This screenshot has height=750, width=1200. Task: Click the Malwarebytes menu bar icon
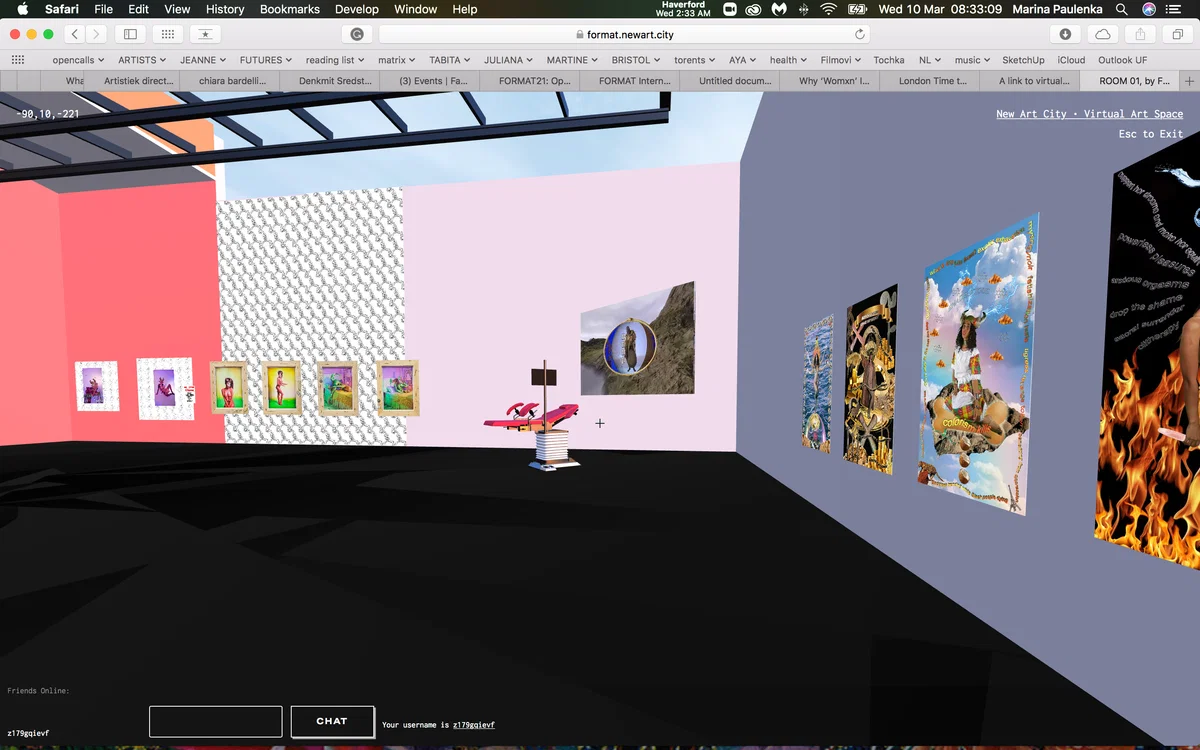(781, 9)
